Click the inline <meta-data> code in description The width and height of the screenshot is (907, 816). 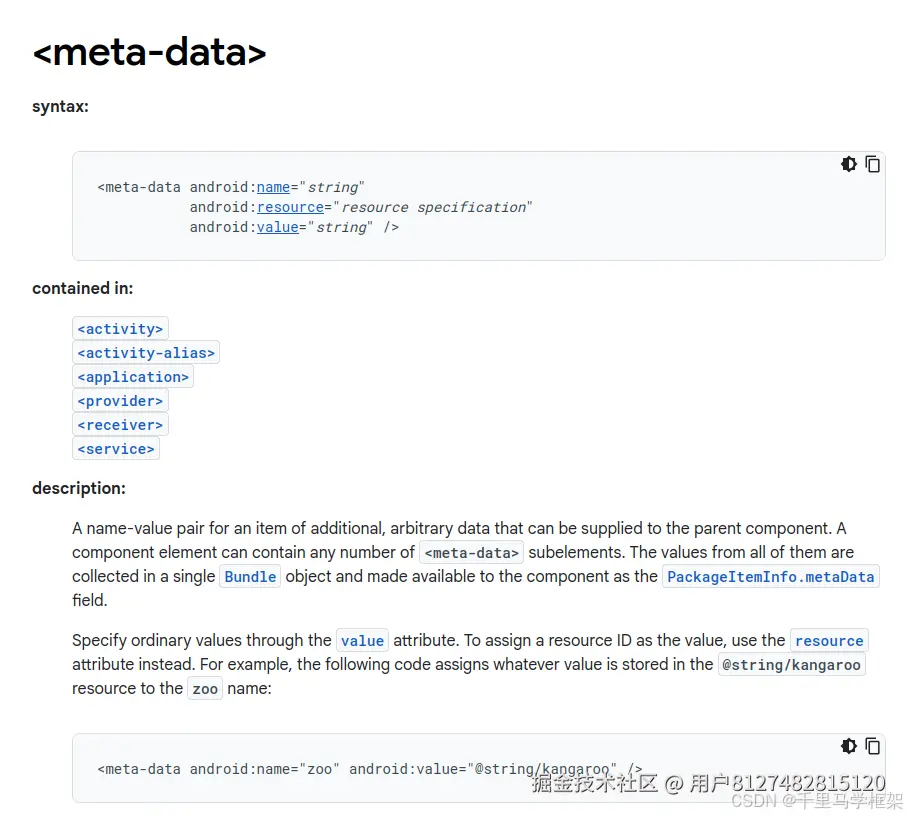click(x=471, y=553)
